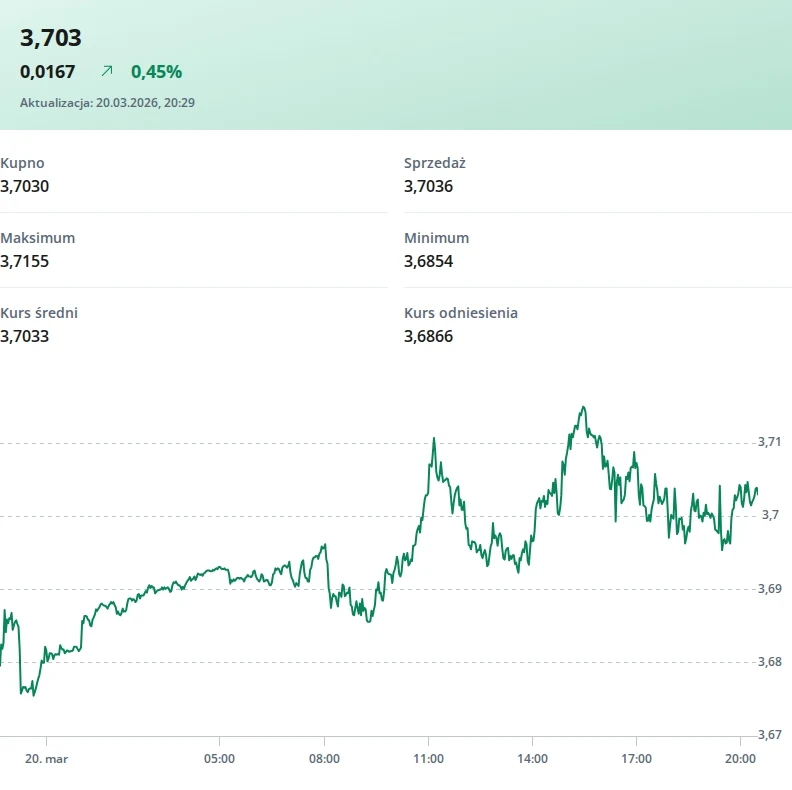The image size is (792, 790).
Task: Click the main rate value 3,703
Action: [51, 38]
